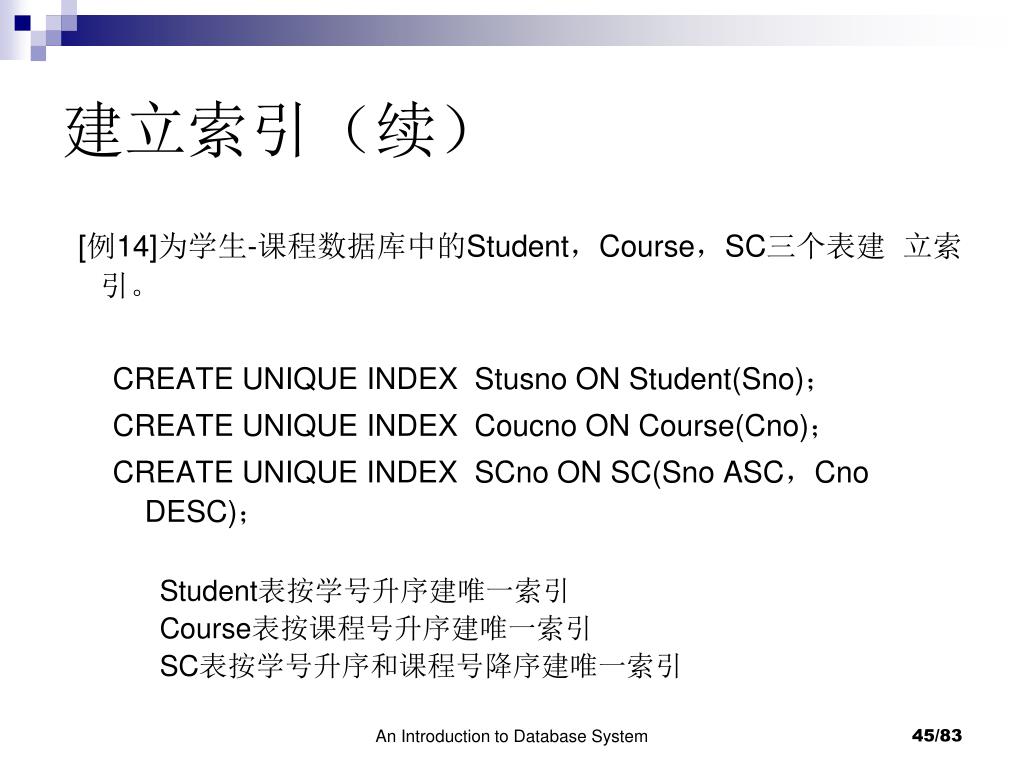Click Student(Sno) in first statement
This screenshot has width=1024, height=768.
pyautogui.click(x=716, y=379)
